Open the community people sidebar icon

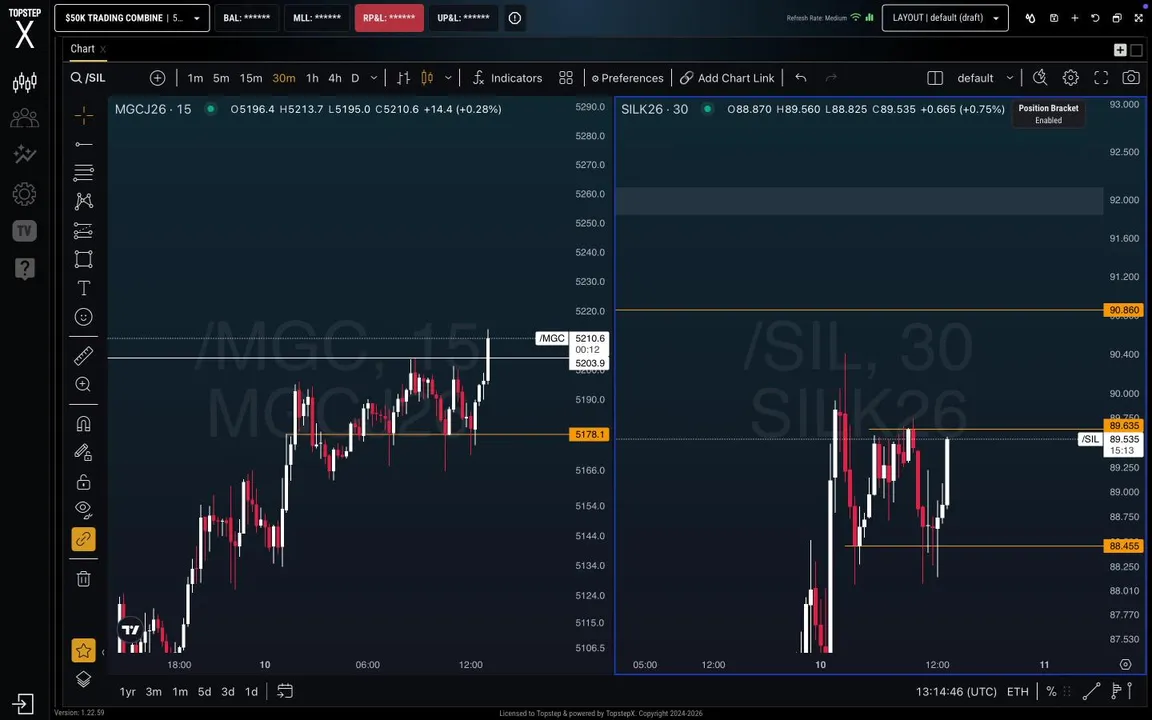pos(24,118)
